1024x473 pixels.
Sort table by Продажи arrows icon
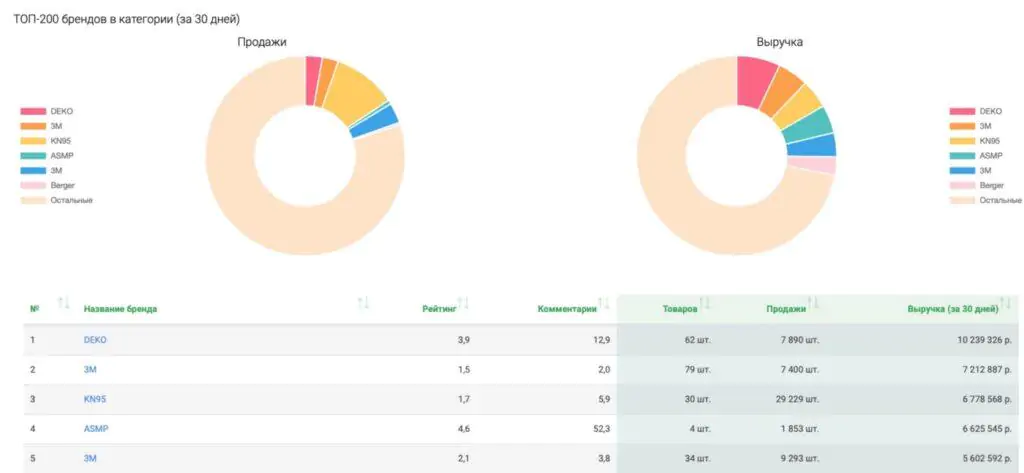click(x=813, y=303)
